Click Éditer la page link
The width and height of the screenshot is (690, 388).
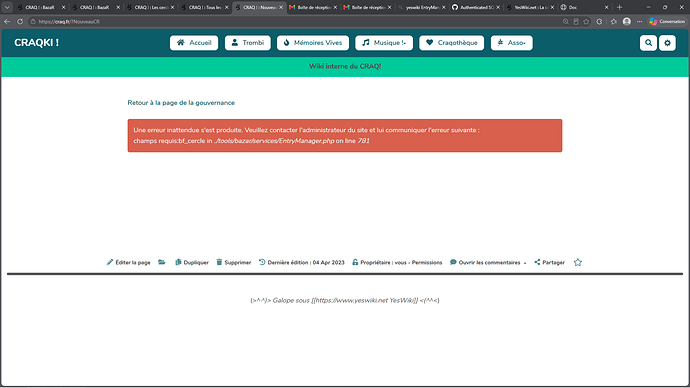[128, 262]
